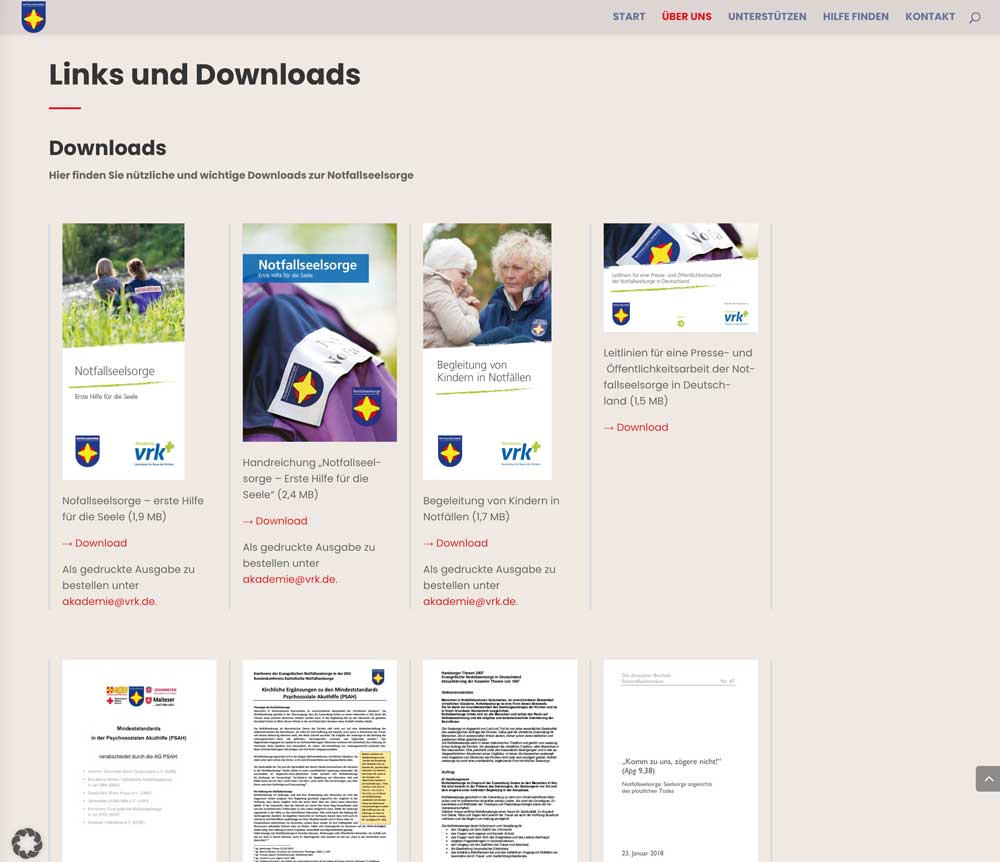
Task: Select ÜBER UNS in navigation
Action: 686,17
